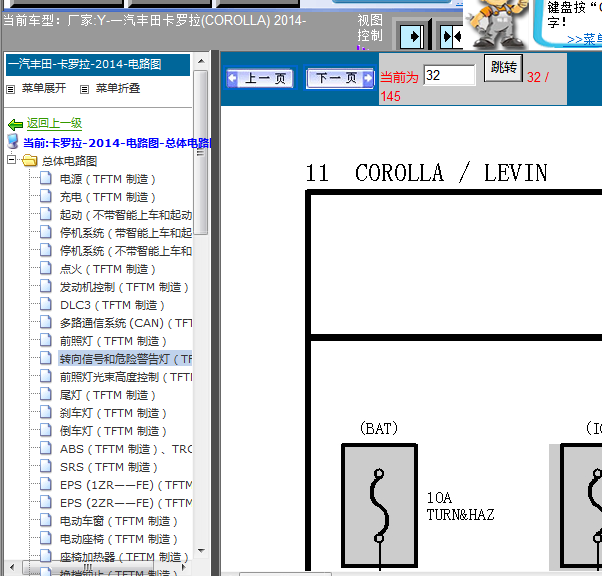This screenshot has width=602, height=576.
Task: Click the sidebar vertical scrollbar thumb
Action: [x=201, y=152]
